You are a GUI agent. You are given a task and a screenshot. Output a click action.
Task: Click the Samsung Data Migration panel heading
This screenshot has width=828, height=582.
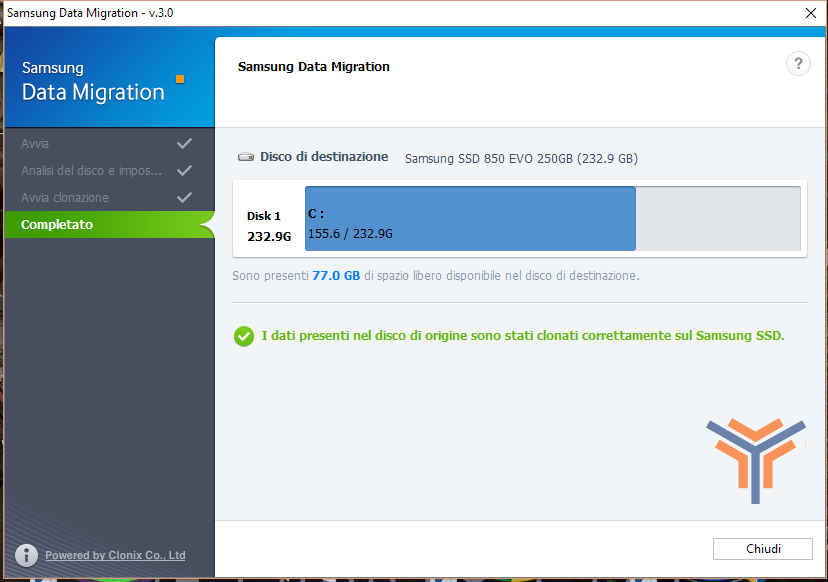[x=314, y=67]
